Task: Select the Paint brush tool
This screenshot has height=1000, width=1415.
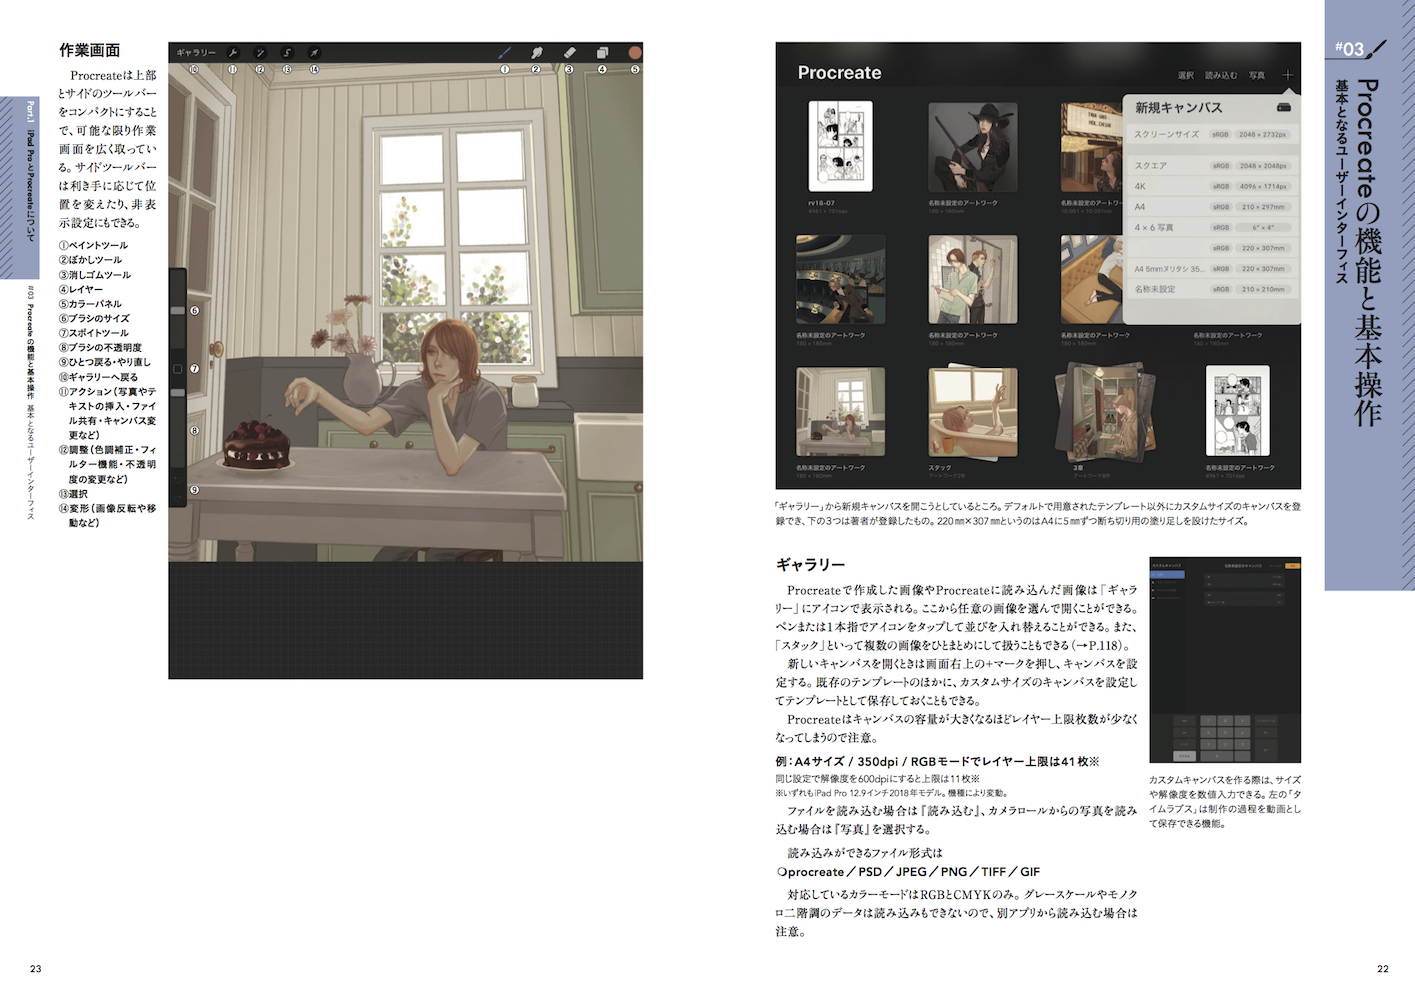Action: 504,53
